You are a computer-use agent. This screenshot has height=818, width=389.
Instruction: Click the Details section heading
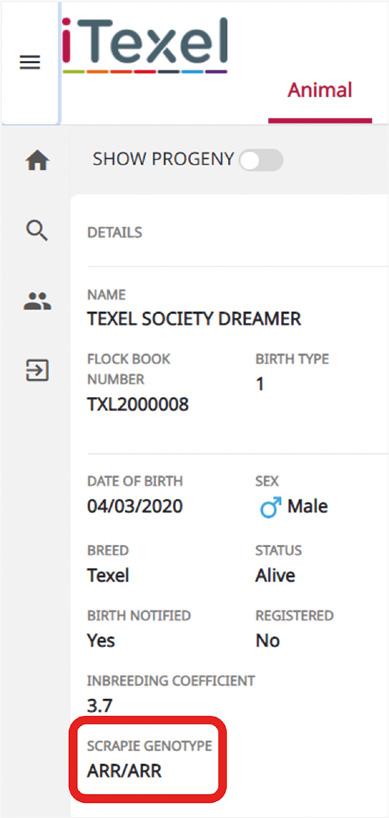click(x=114, y=233)
